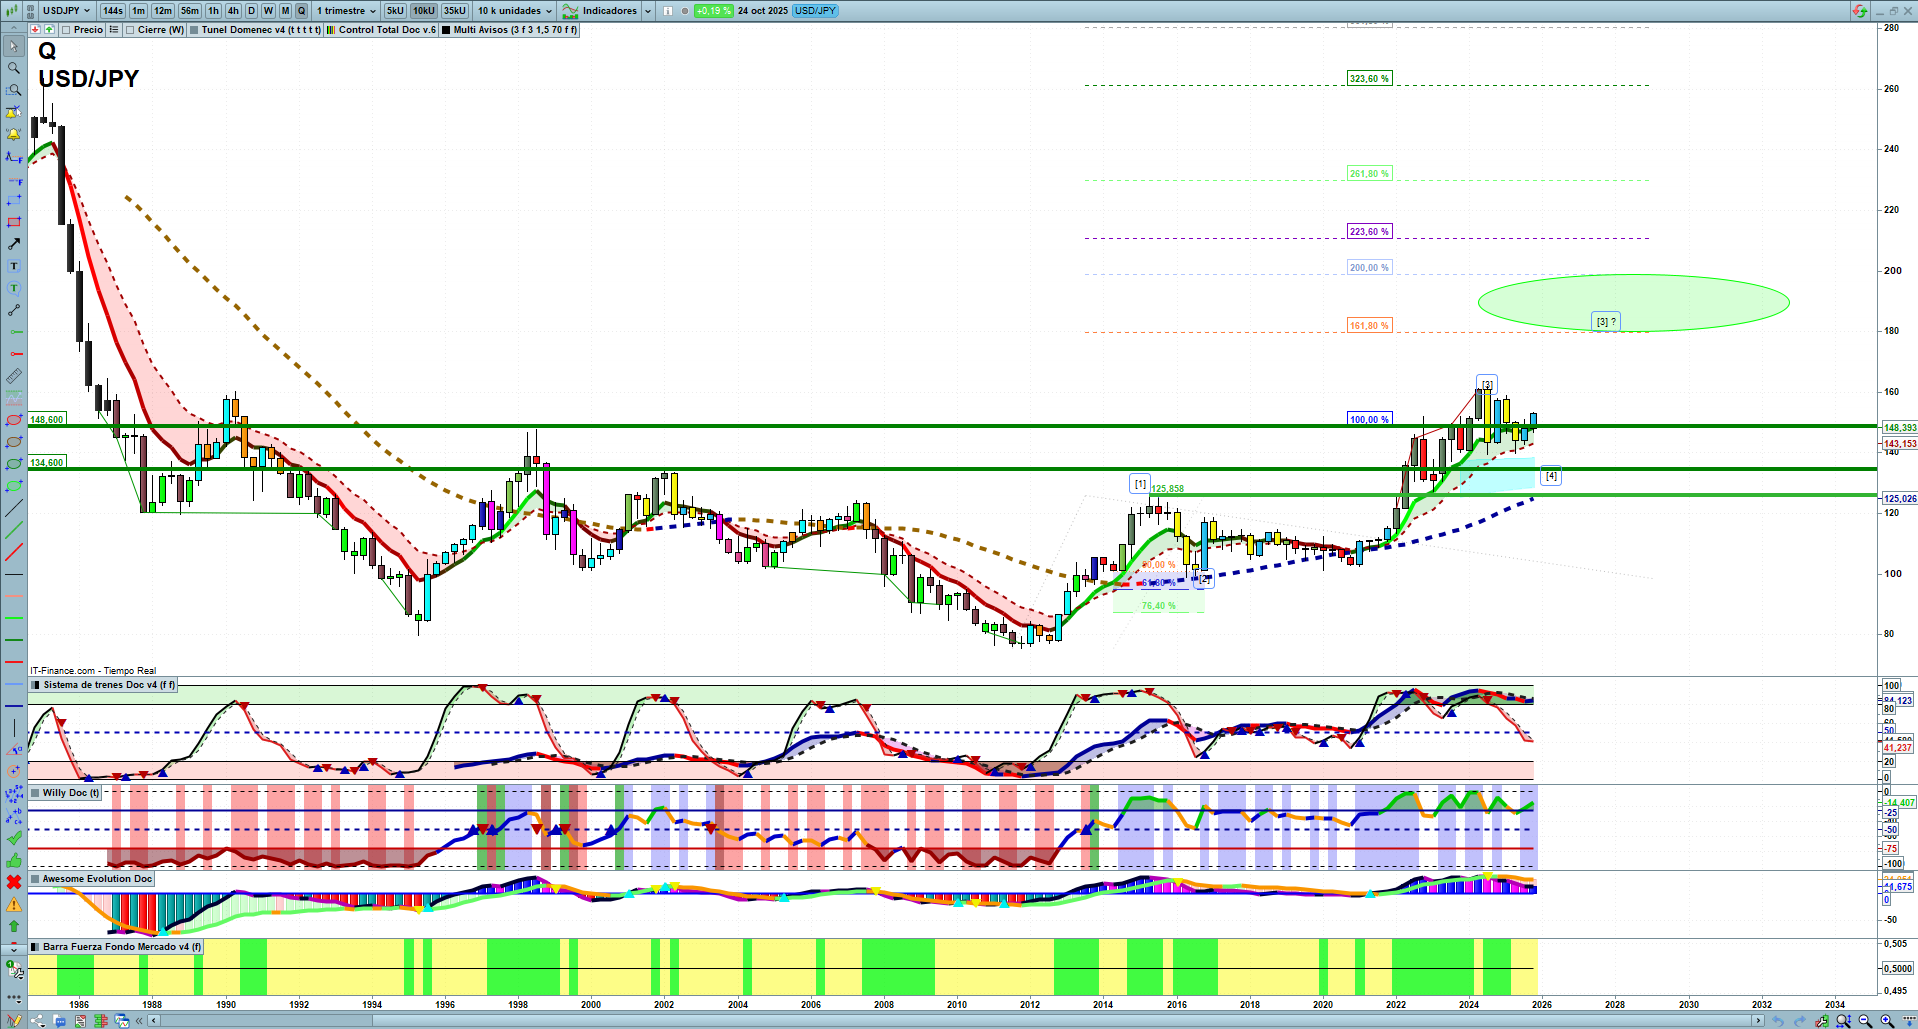
Task: Select the green speech bubble text tool
Action: (14, 288)
